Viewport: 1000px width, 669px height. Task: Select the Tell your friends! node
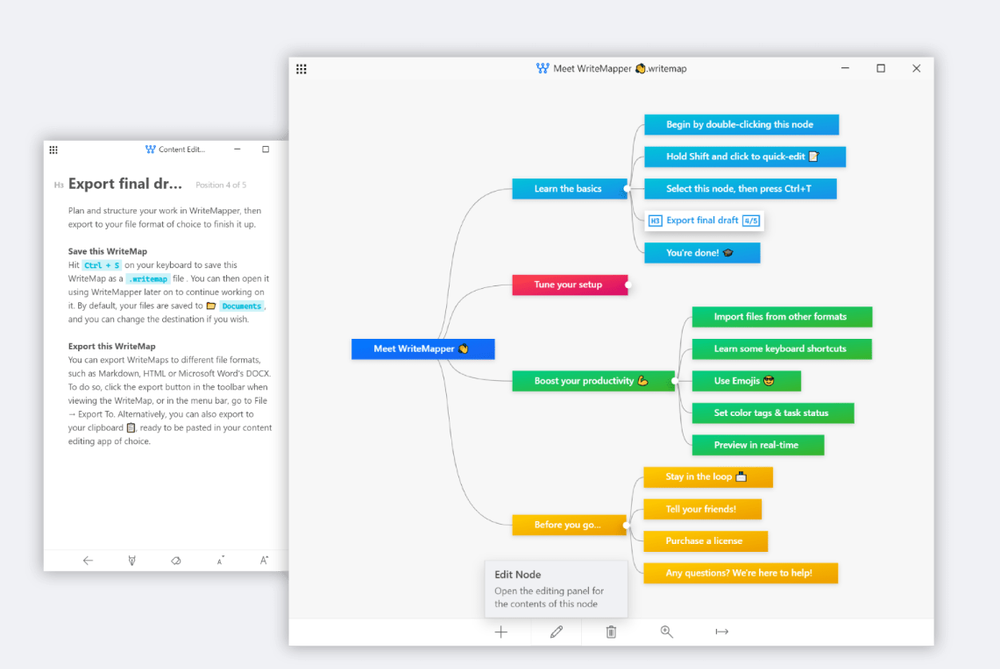[702, 509]
